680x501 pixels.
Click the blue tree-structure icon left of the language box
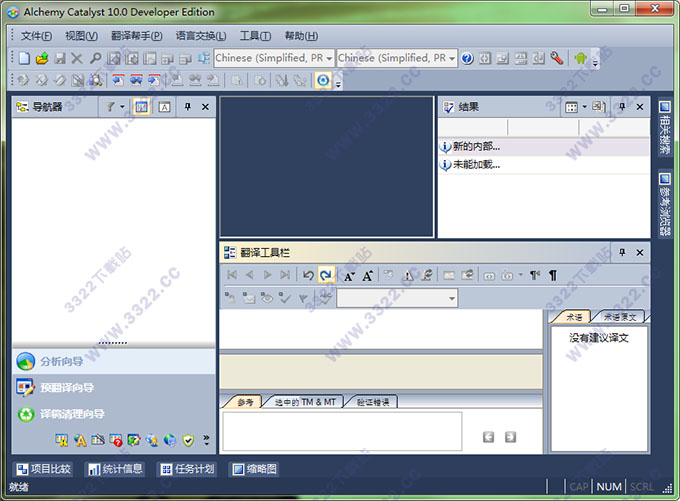(x=203, y=58)
